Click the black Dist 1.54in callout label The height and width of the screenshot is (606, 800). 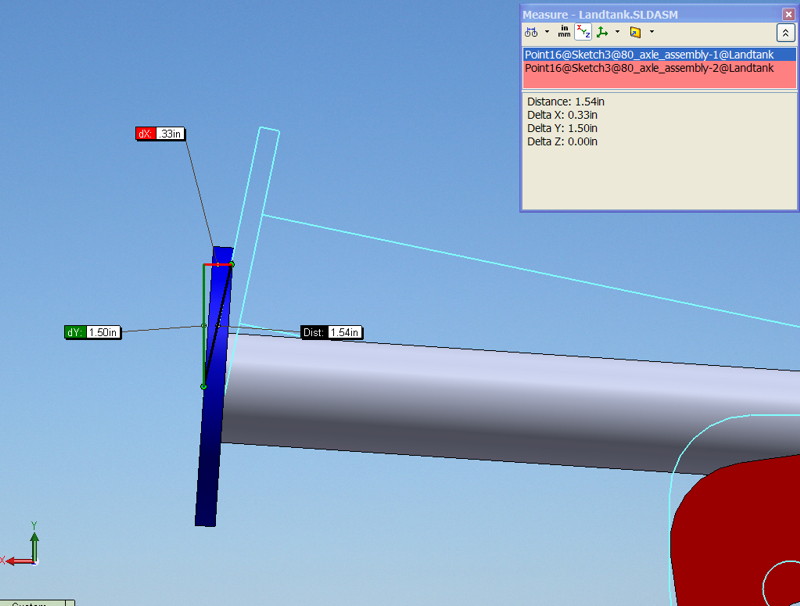click(332, 333)
